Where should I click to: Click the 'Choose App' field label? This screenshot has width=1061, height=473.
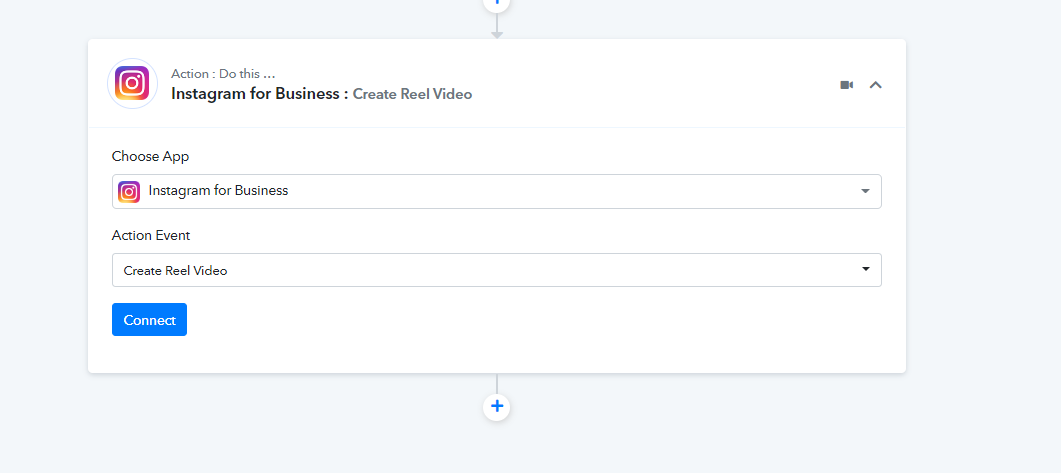150,156
